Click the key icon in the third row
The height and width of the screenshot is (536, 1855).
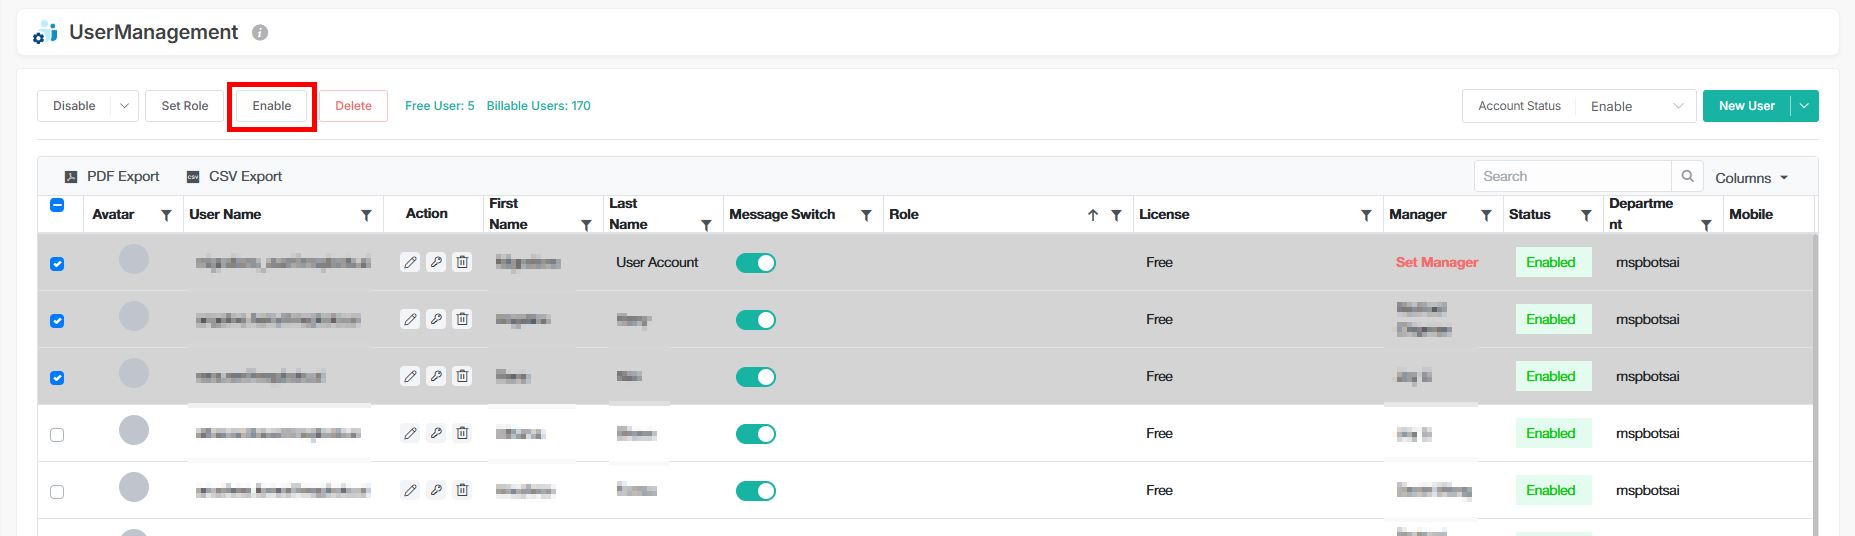(x=436, y=376)
